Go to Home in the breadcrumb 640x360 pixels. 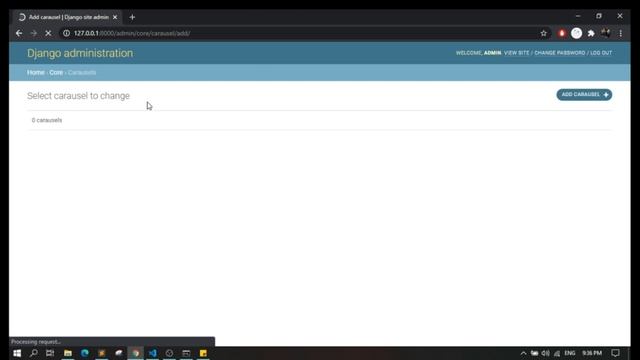pyautogui.click(x=36, y=72)
